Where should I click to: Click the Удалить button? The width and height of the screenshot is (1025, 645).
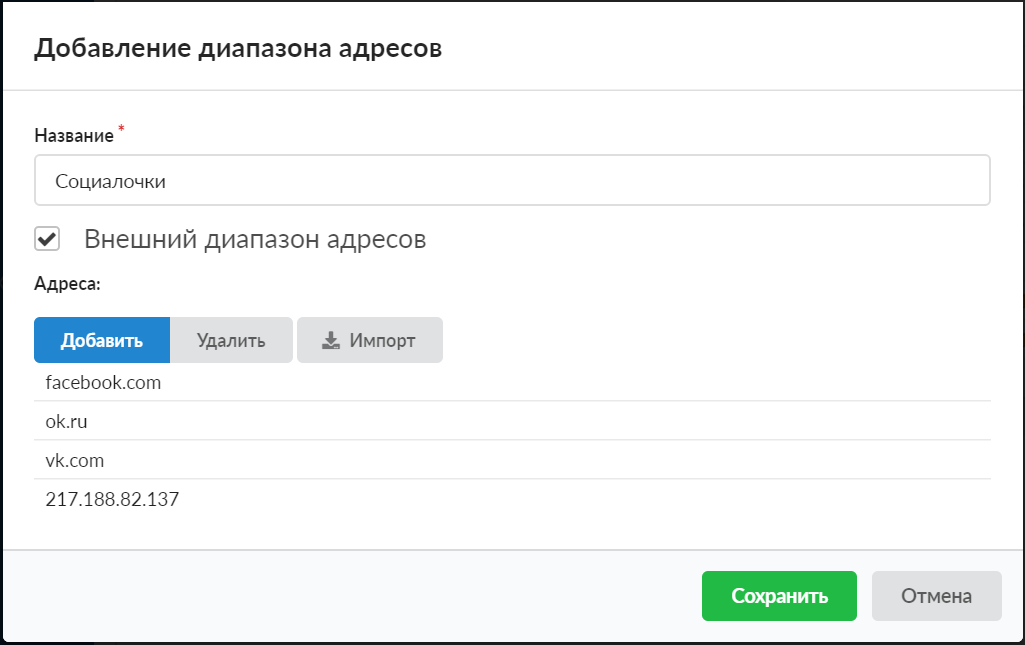point(231,340)
